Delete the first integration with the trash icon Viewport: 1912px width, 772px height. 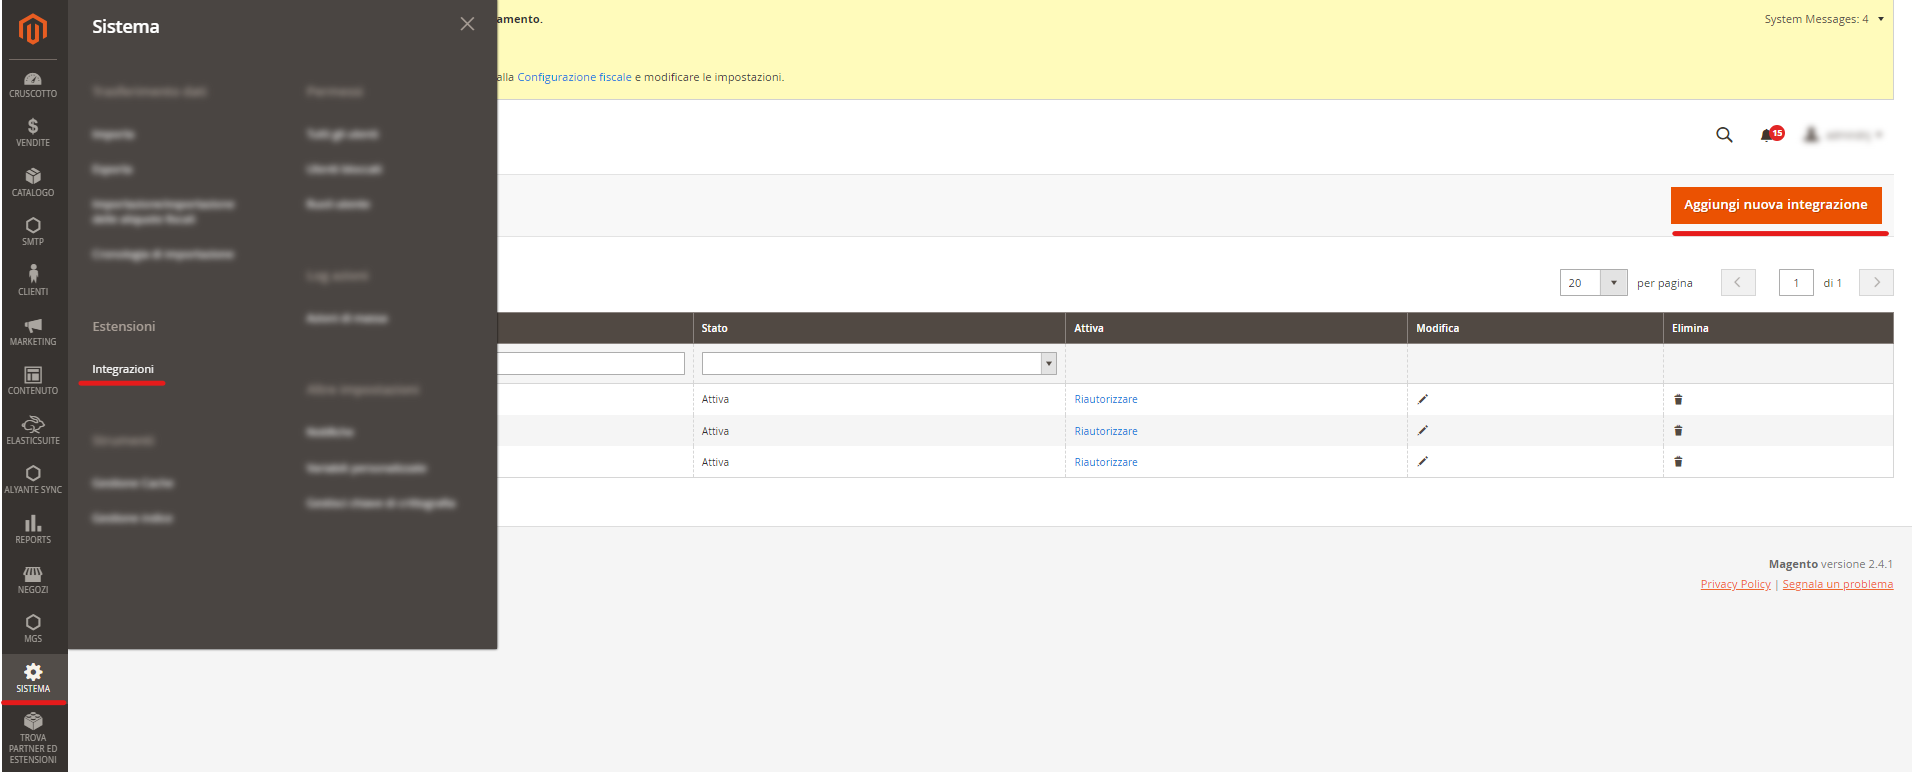pos(1678,399)
